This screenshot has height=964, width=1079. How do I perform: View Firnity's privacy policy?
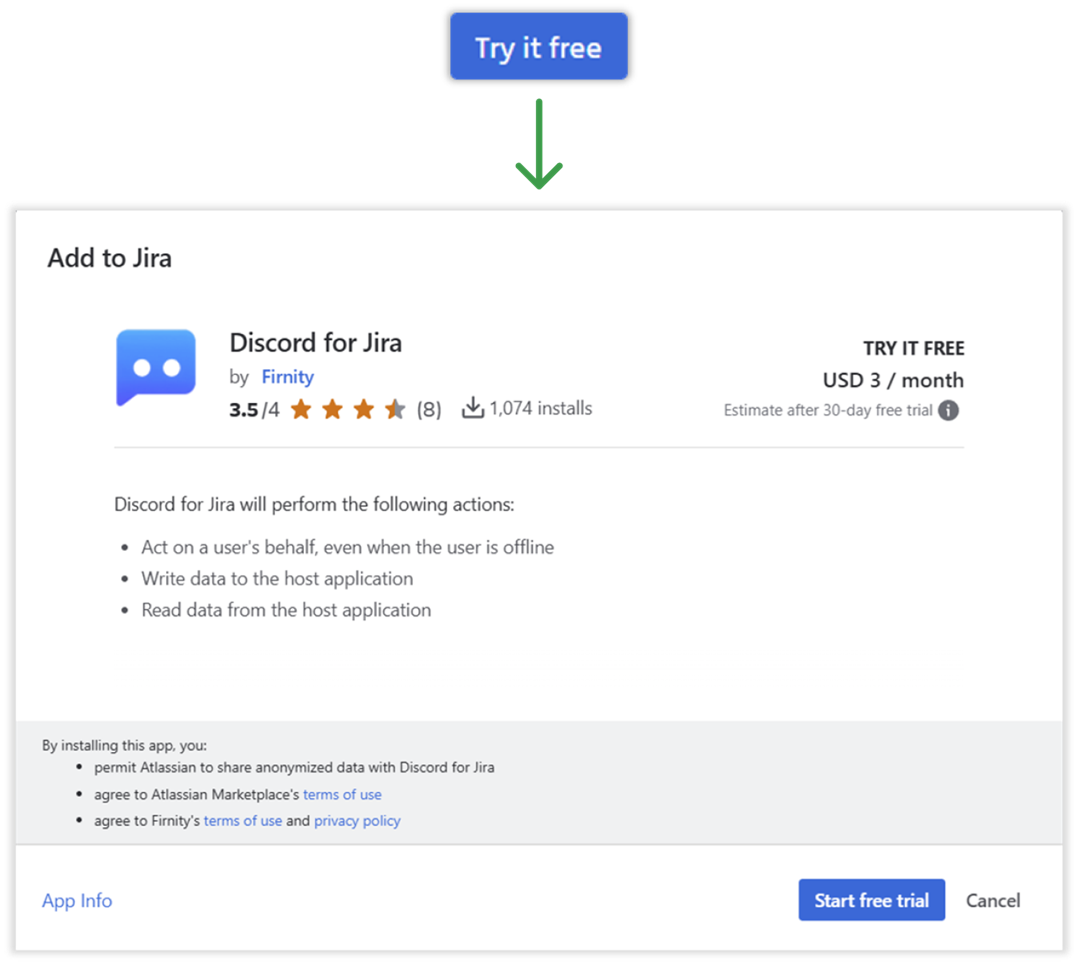coord(357,820)
